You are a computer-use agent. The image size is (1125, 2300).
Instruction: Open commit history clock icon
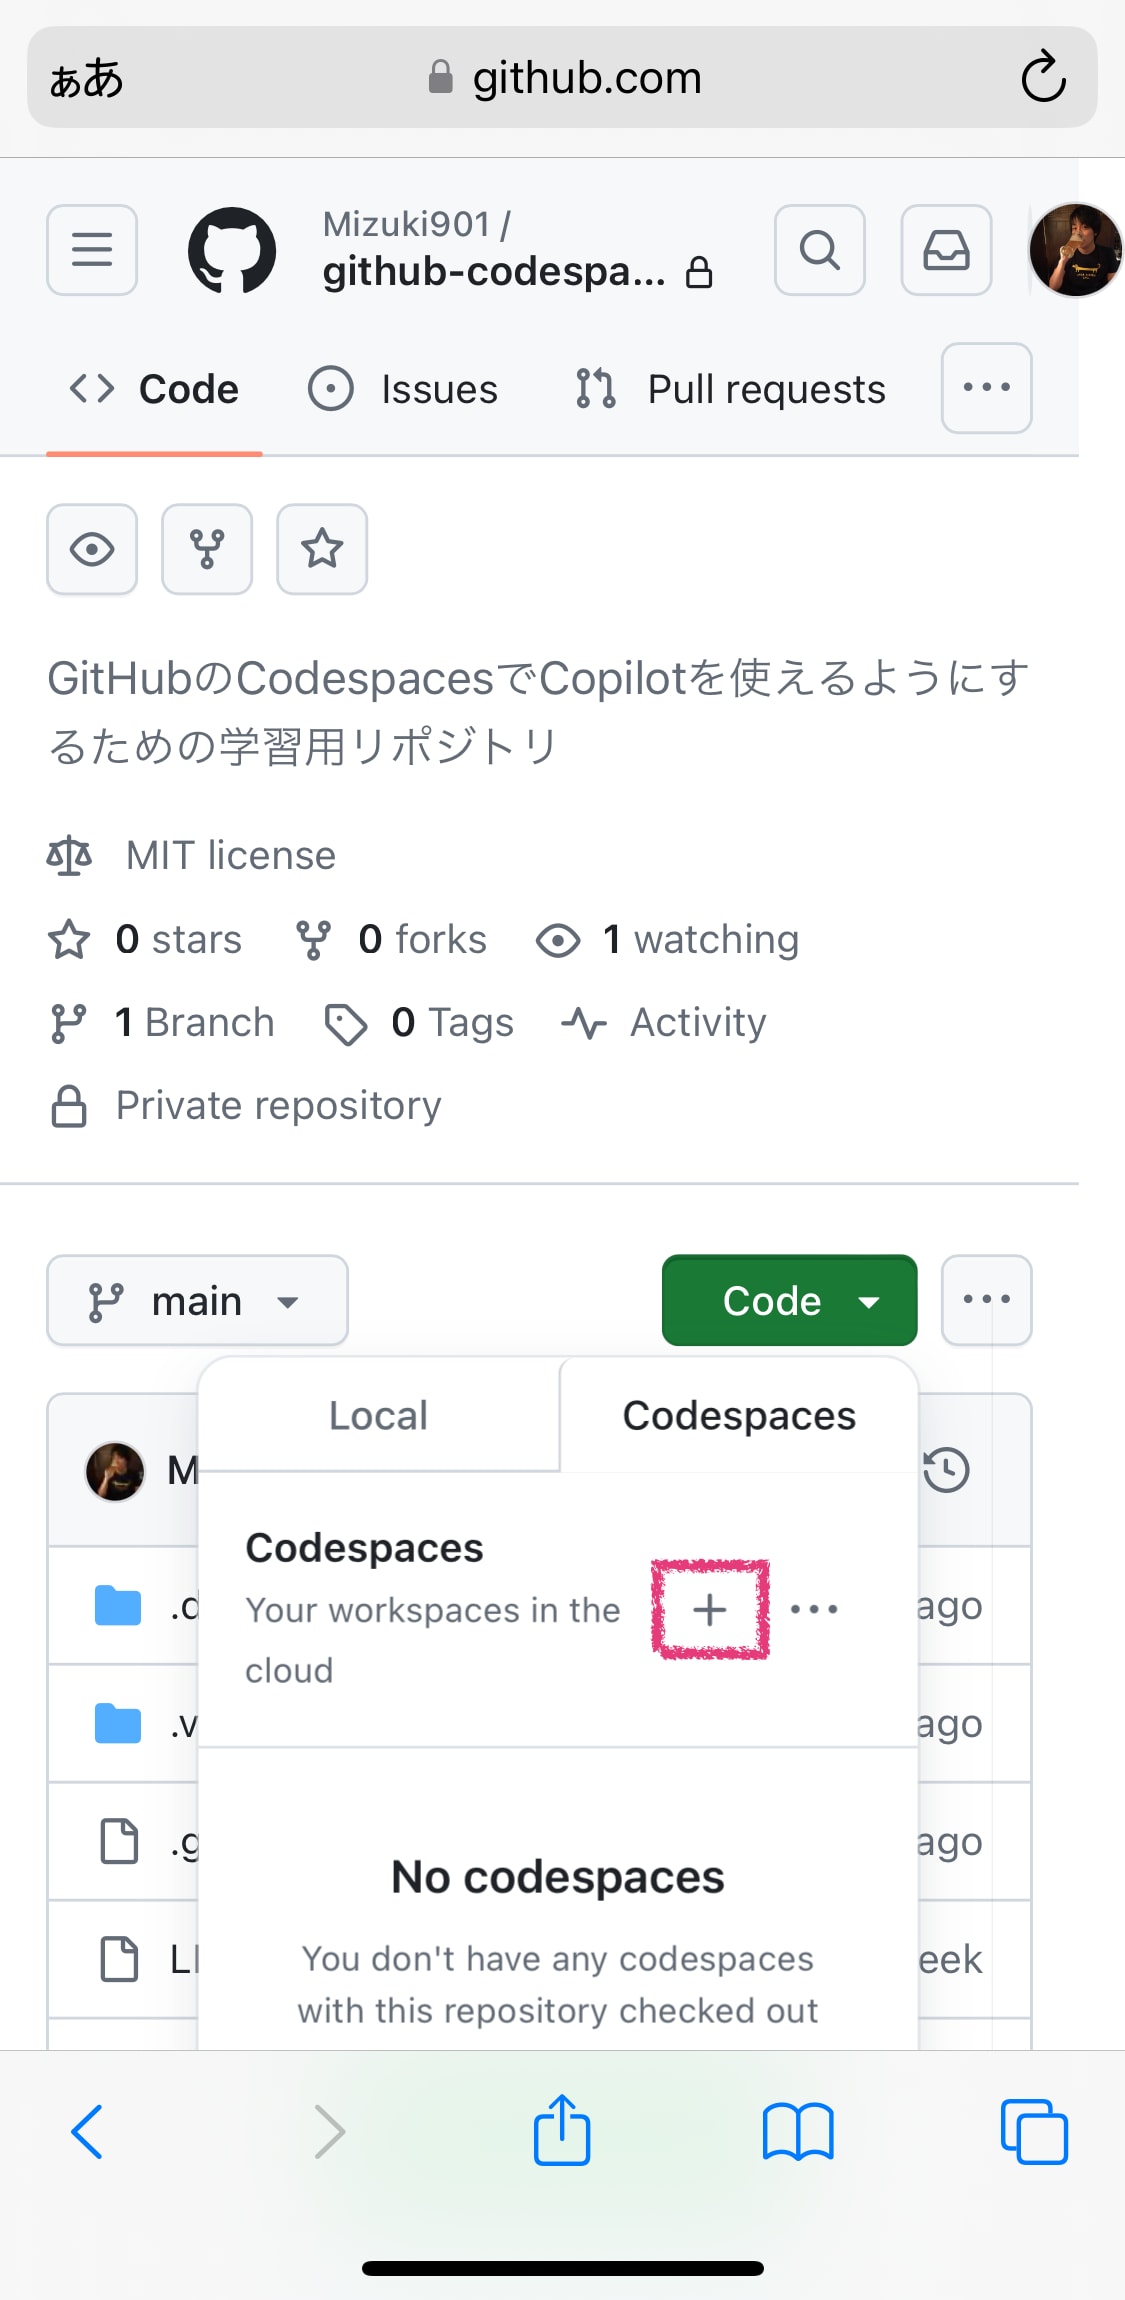click(x=946, y=1470)
